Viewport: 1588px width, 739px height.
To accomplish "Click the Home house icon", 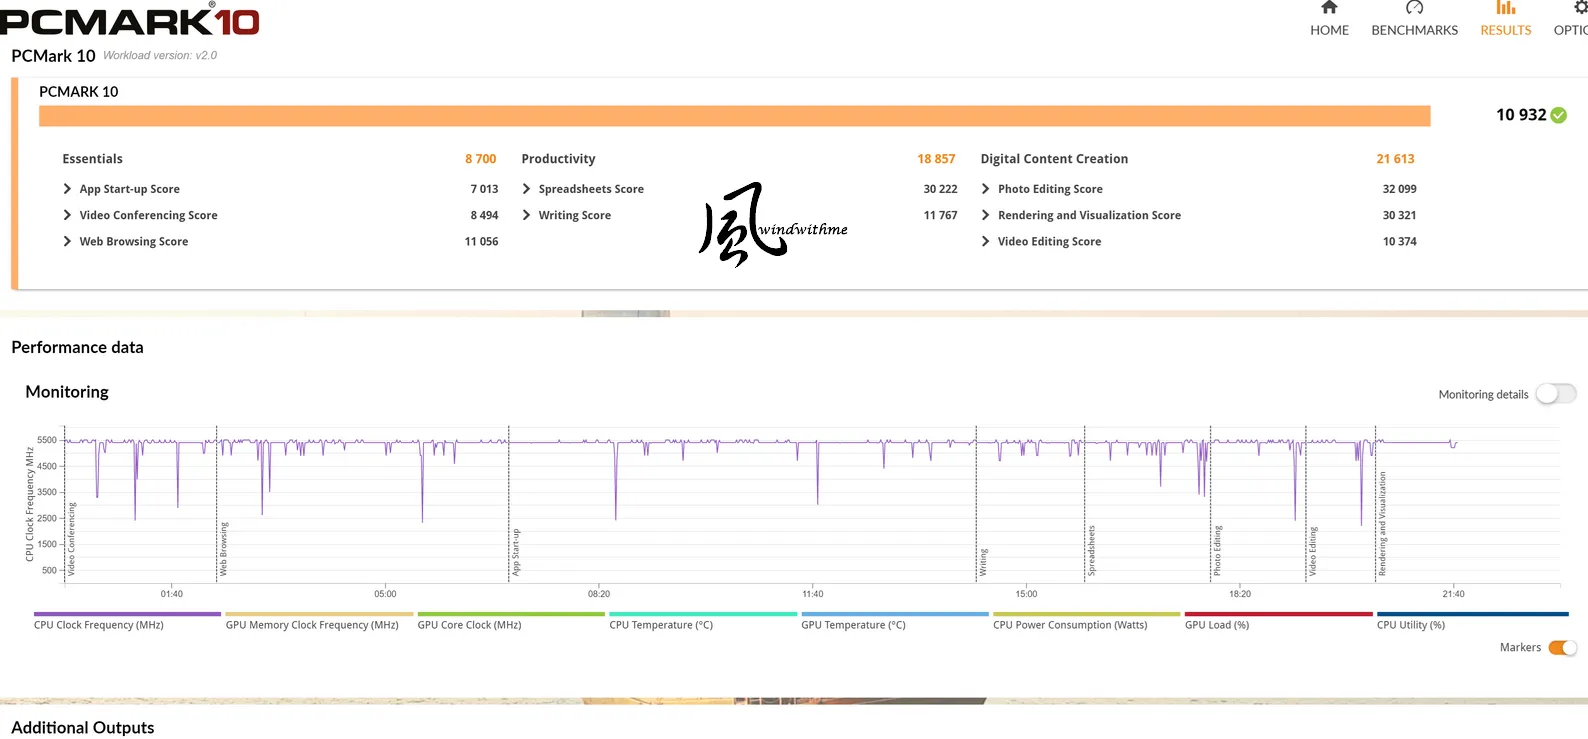I will [1329, 7].
